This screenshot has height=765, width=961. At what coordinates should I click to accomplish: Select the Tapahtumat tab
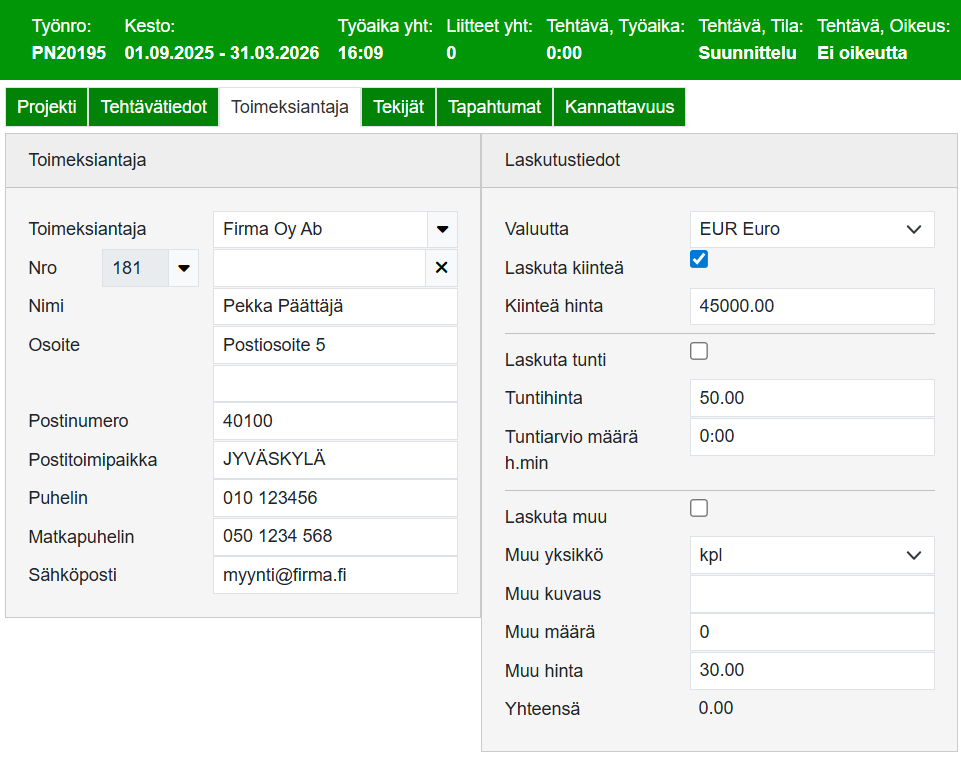[x=494, y=107]
